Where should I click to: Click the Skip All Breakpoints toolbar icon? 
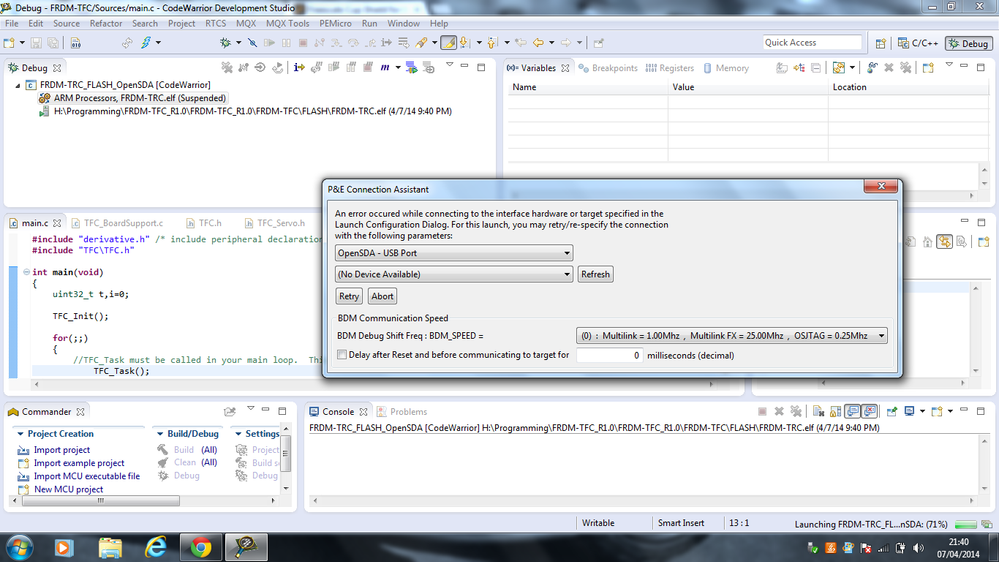click(x=252, y=43)
